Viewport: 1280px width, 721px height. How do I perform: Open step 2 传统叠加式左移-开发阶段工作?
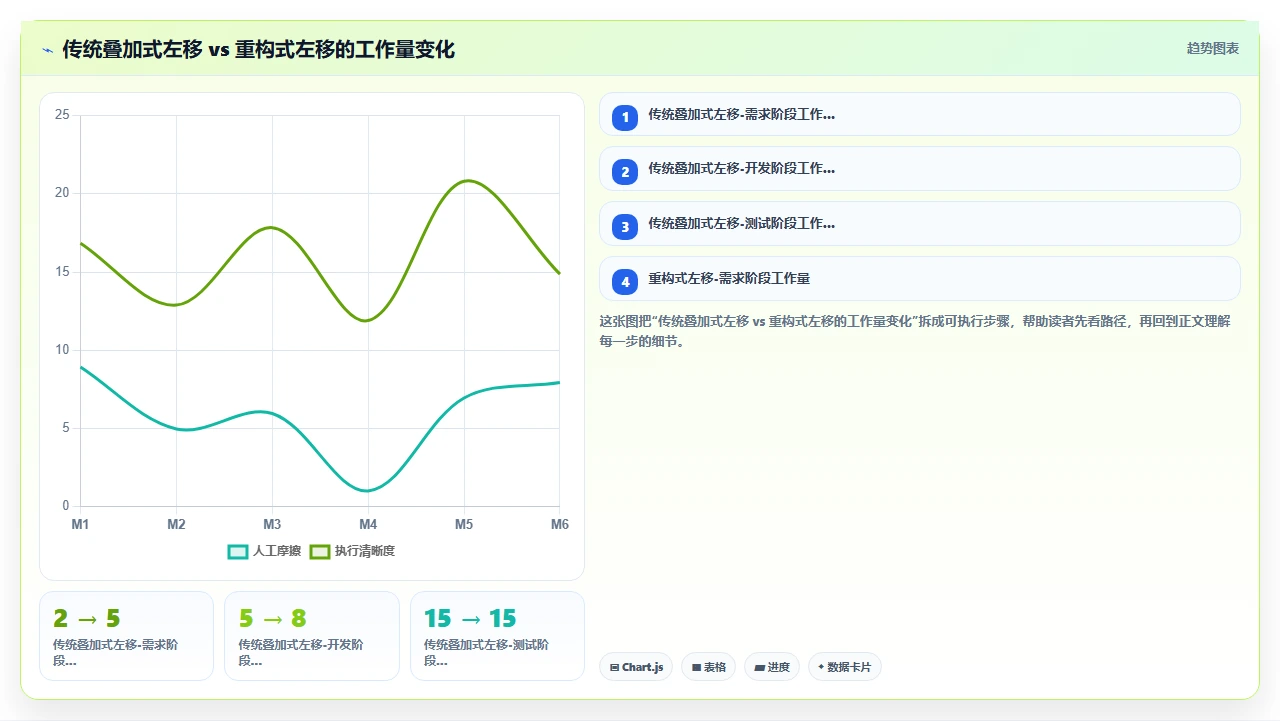click(919, 169)
